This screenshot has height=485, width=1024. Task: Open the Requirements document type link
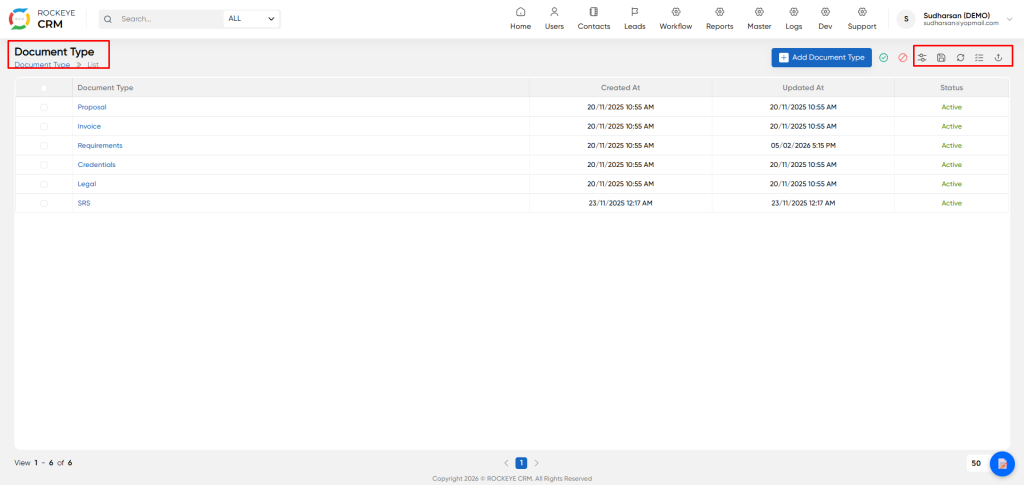tap(100, 146)
